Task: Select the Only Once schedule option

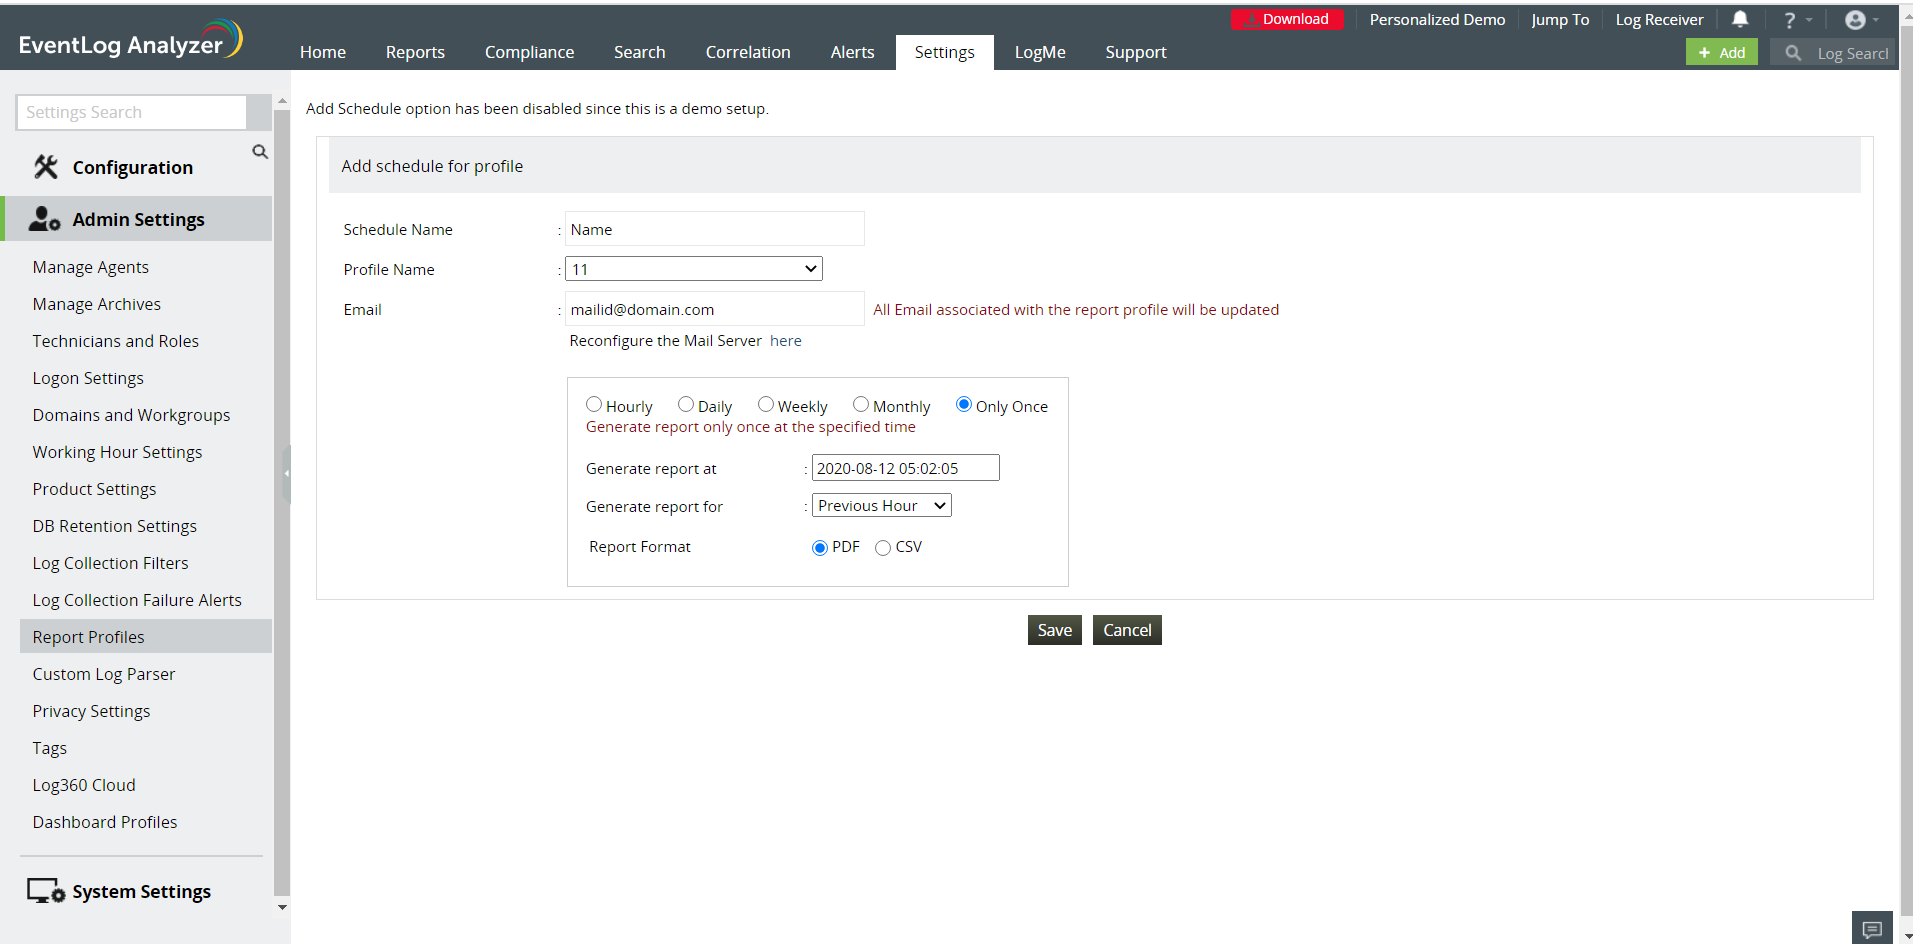Action: (x=964, y=405)
